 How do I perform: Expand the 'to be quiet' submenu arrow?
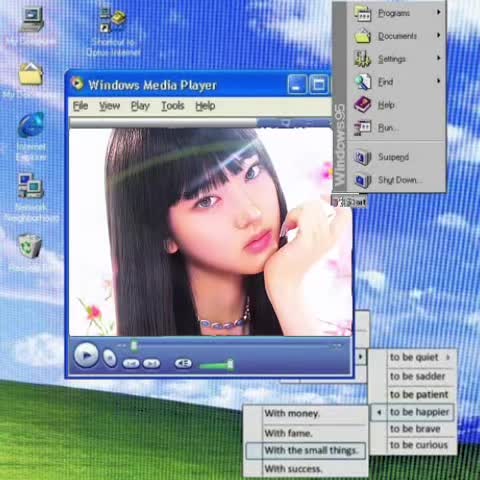pyautogui.click(x=448, y=357)
